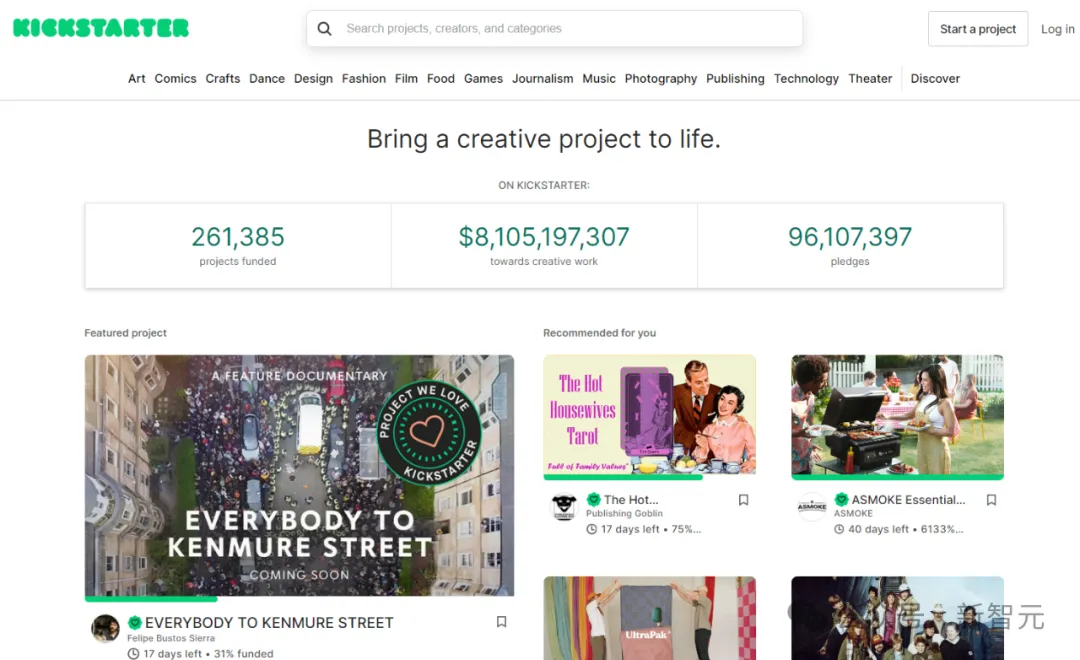This screenshot has height=660, width=1080.
Task: Open the ASMOKE Essential project title
Action: coord(908,499)
